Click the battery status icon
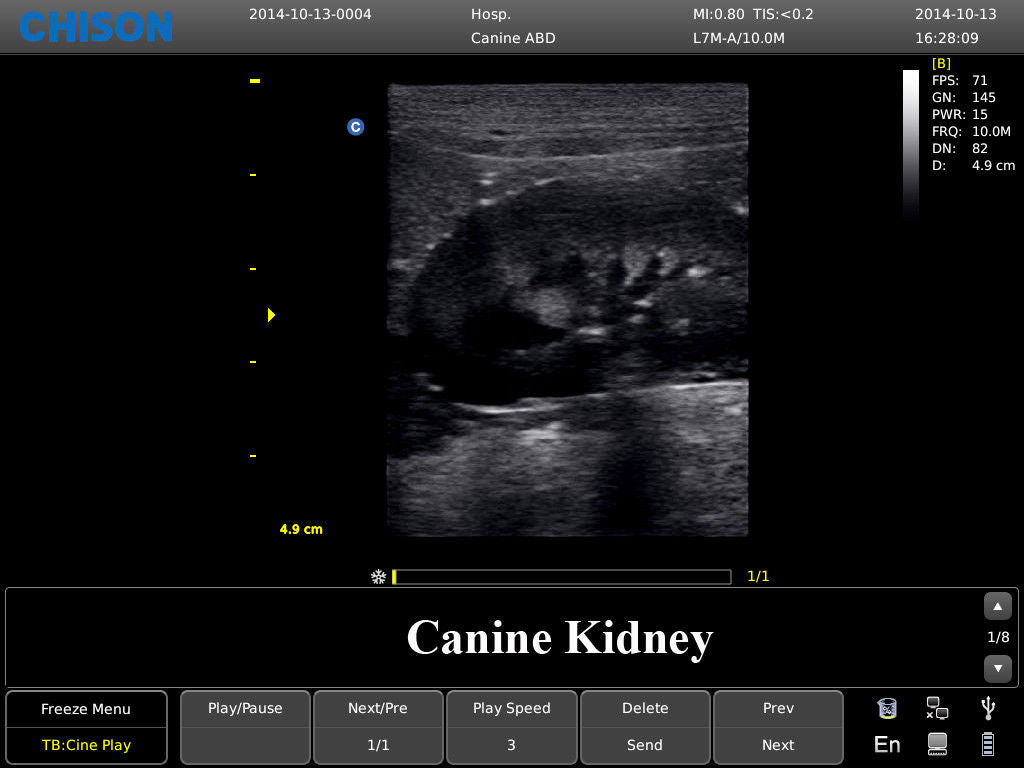Viewport: 1024px width, 768px height. point(987,744)
